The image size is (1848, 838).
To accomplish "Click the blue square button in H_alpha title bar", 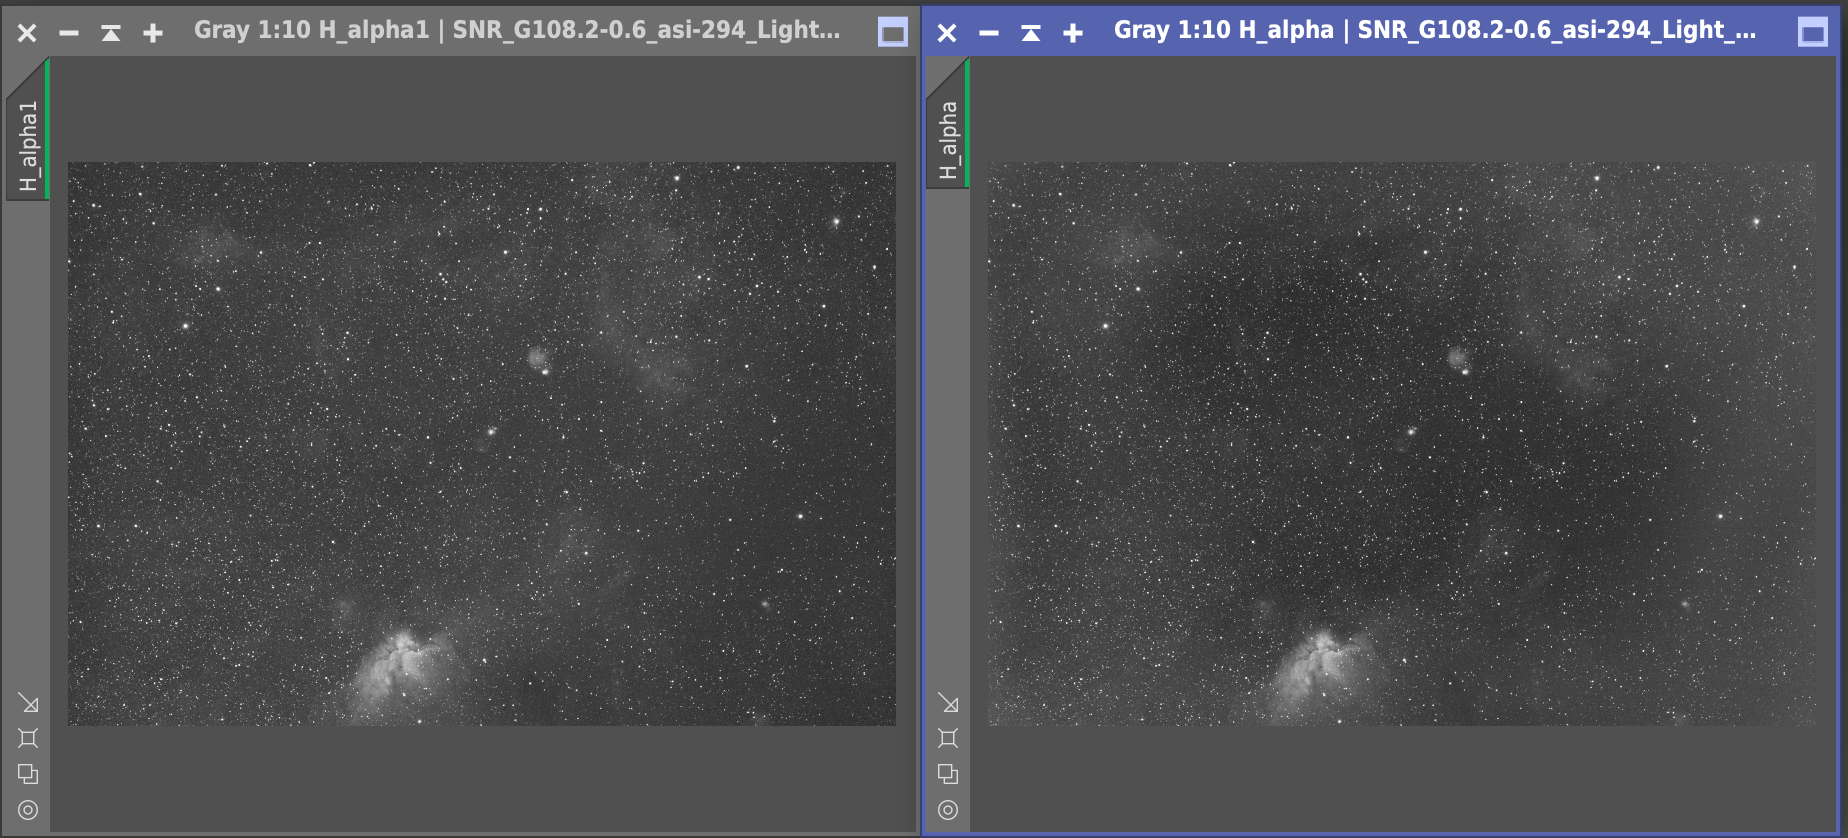I will coord(1813,33).
